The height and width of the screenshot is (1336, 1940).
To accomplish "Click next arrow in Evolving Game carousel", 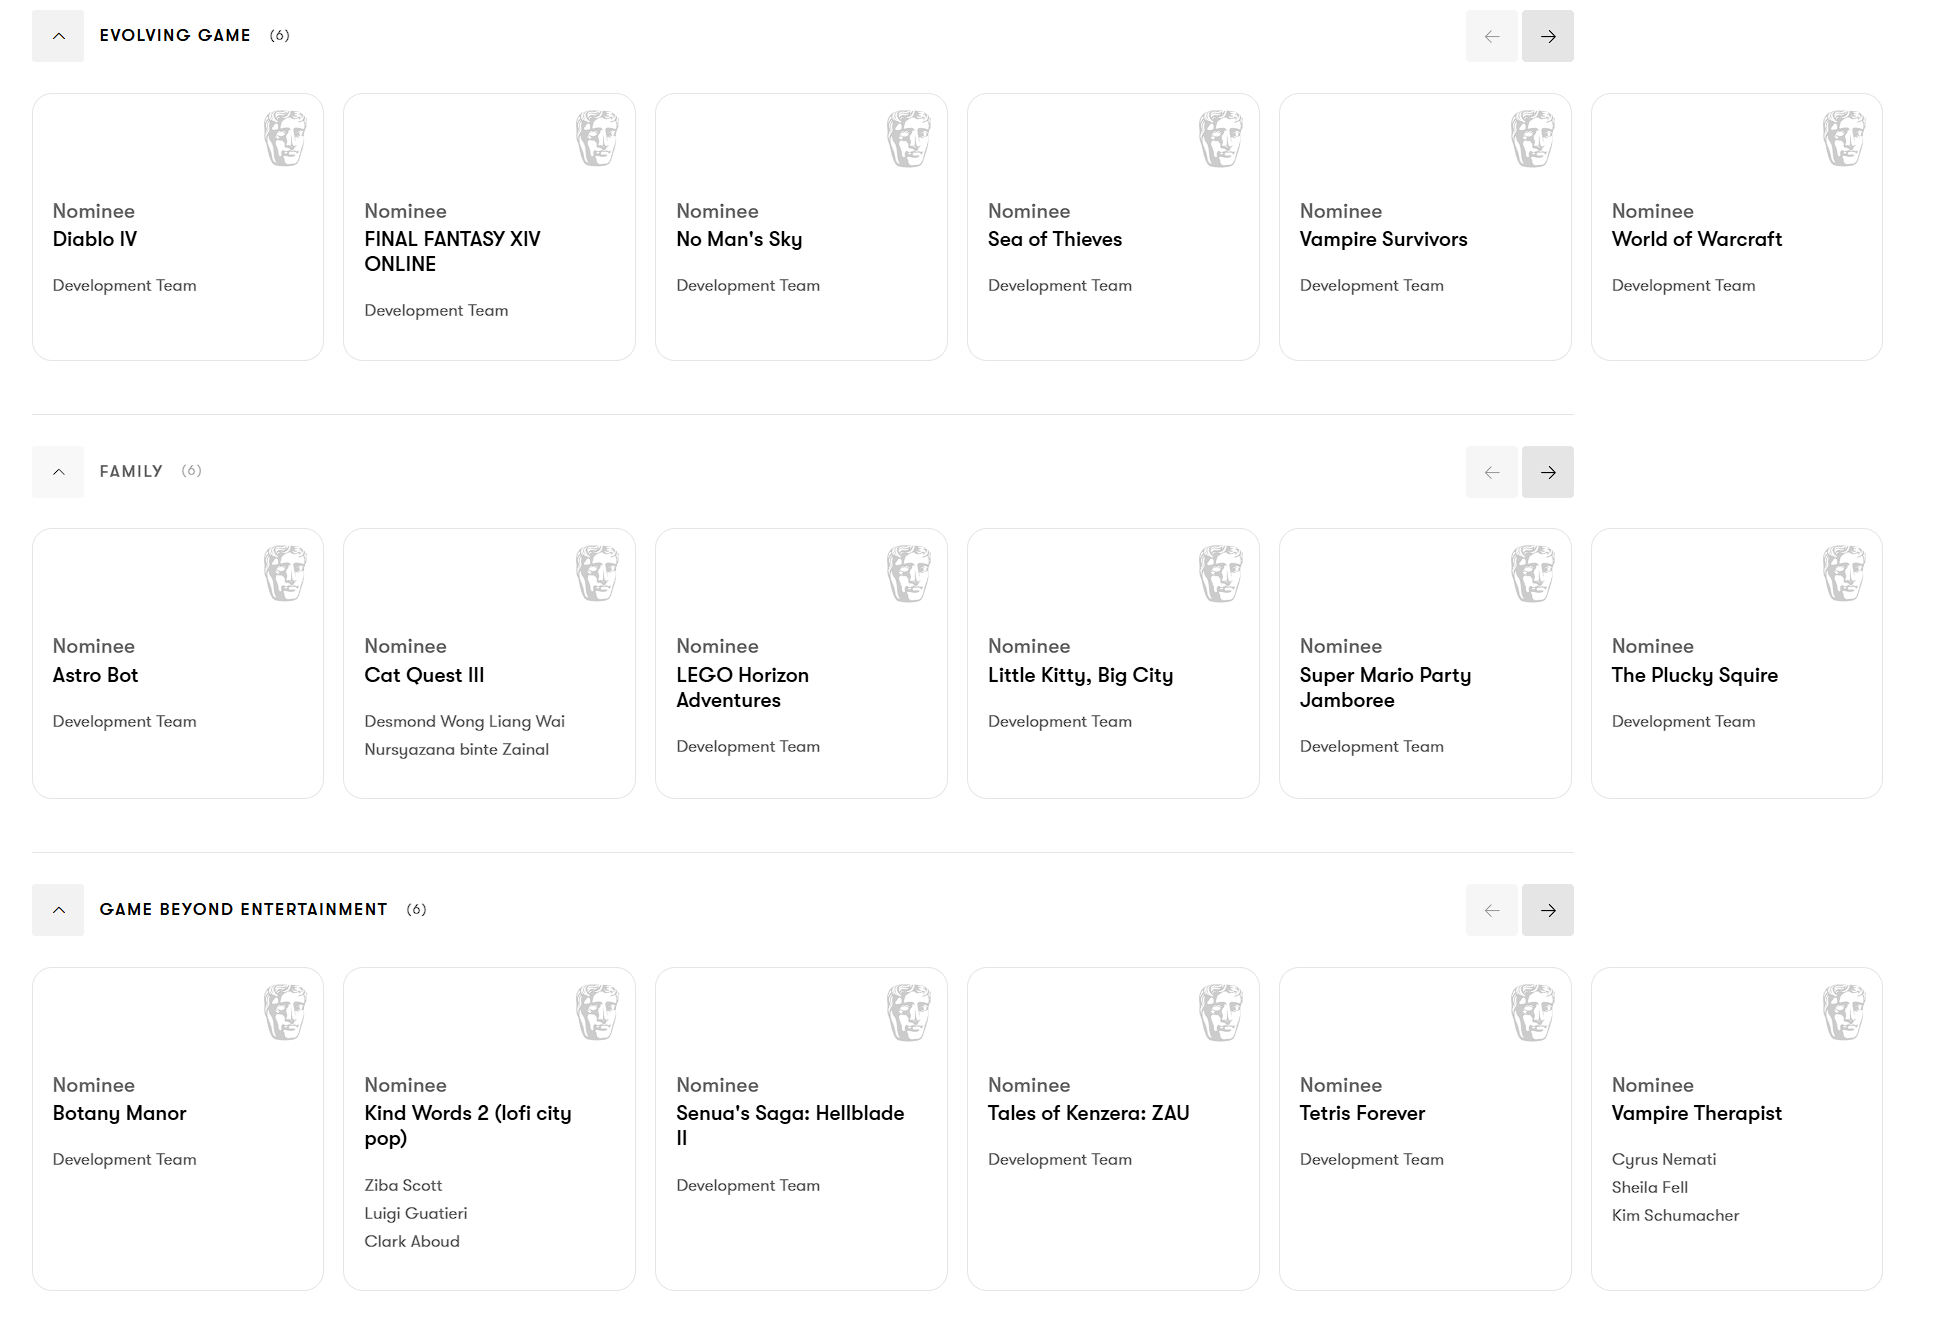I will (x=1547, y=36).
